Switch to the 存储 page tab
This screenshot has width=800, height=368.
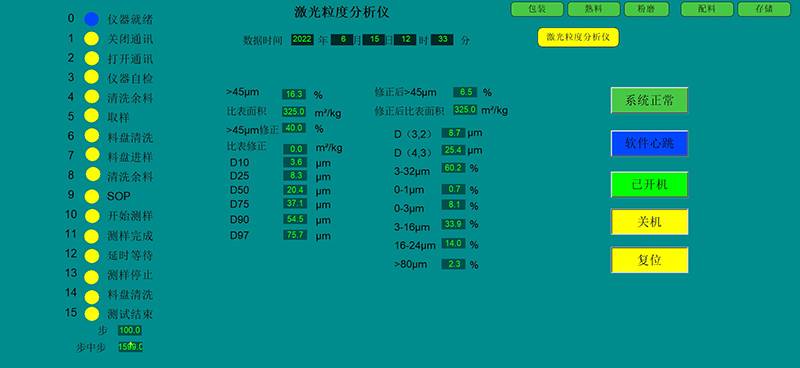click(x=764, y=9)
